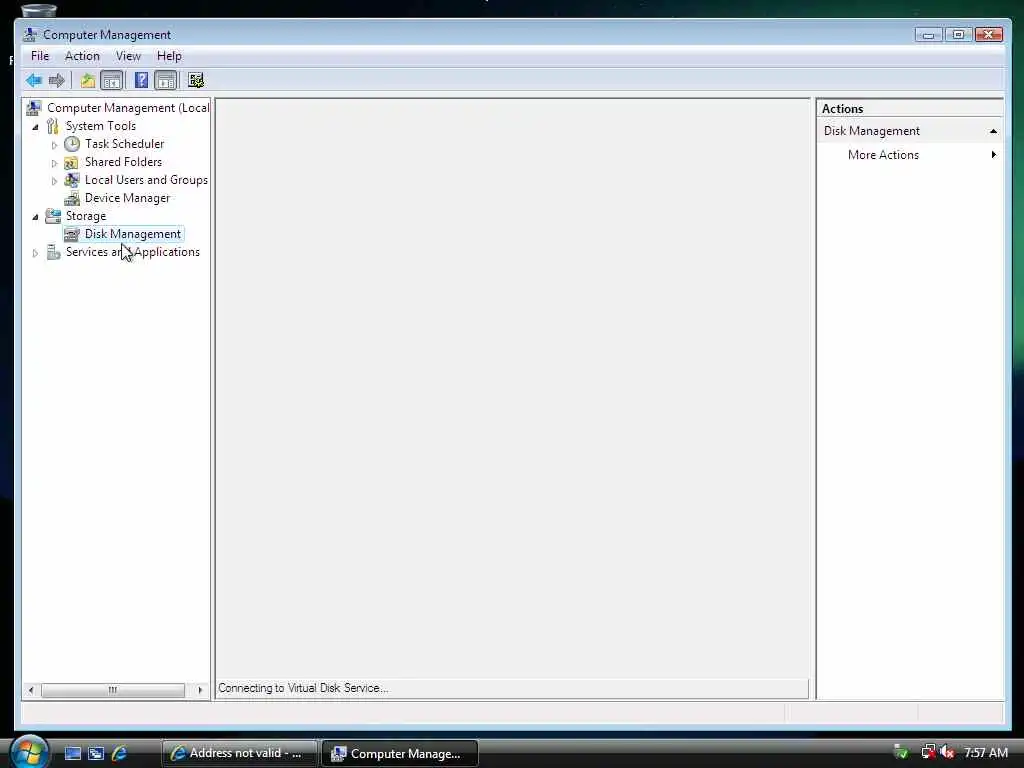This screenshot has height=768, width=1024.
Task: Maximize the Computer Management window
Action: [x=959, y=35]
